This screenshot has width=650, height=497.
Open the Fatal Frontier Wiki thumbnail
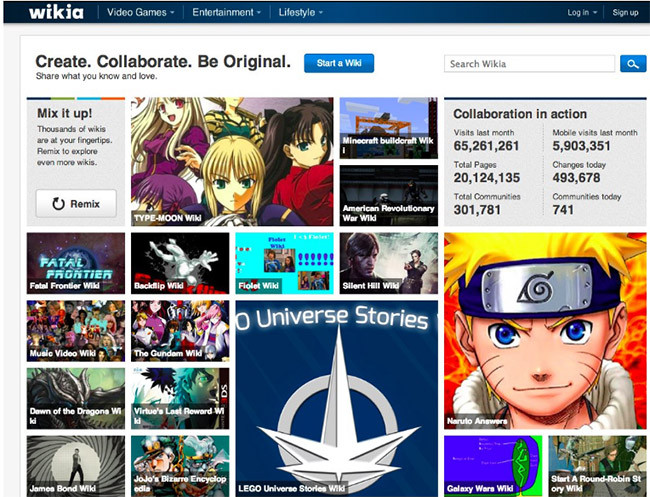tap(76, 263)
